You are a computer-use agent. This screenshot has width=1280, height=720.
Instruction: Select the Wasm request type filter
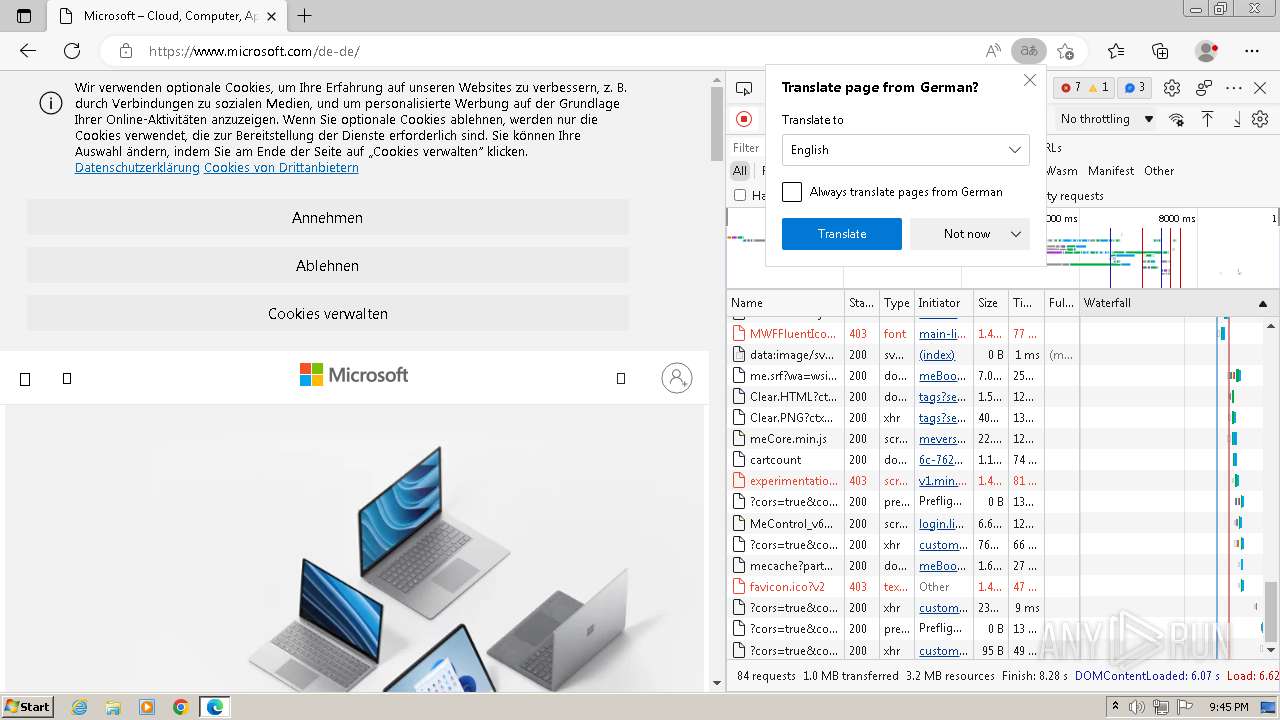click(x=1062, y=171)
